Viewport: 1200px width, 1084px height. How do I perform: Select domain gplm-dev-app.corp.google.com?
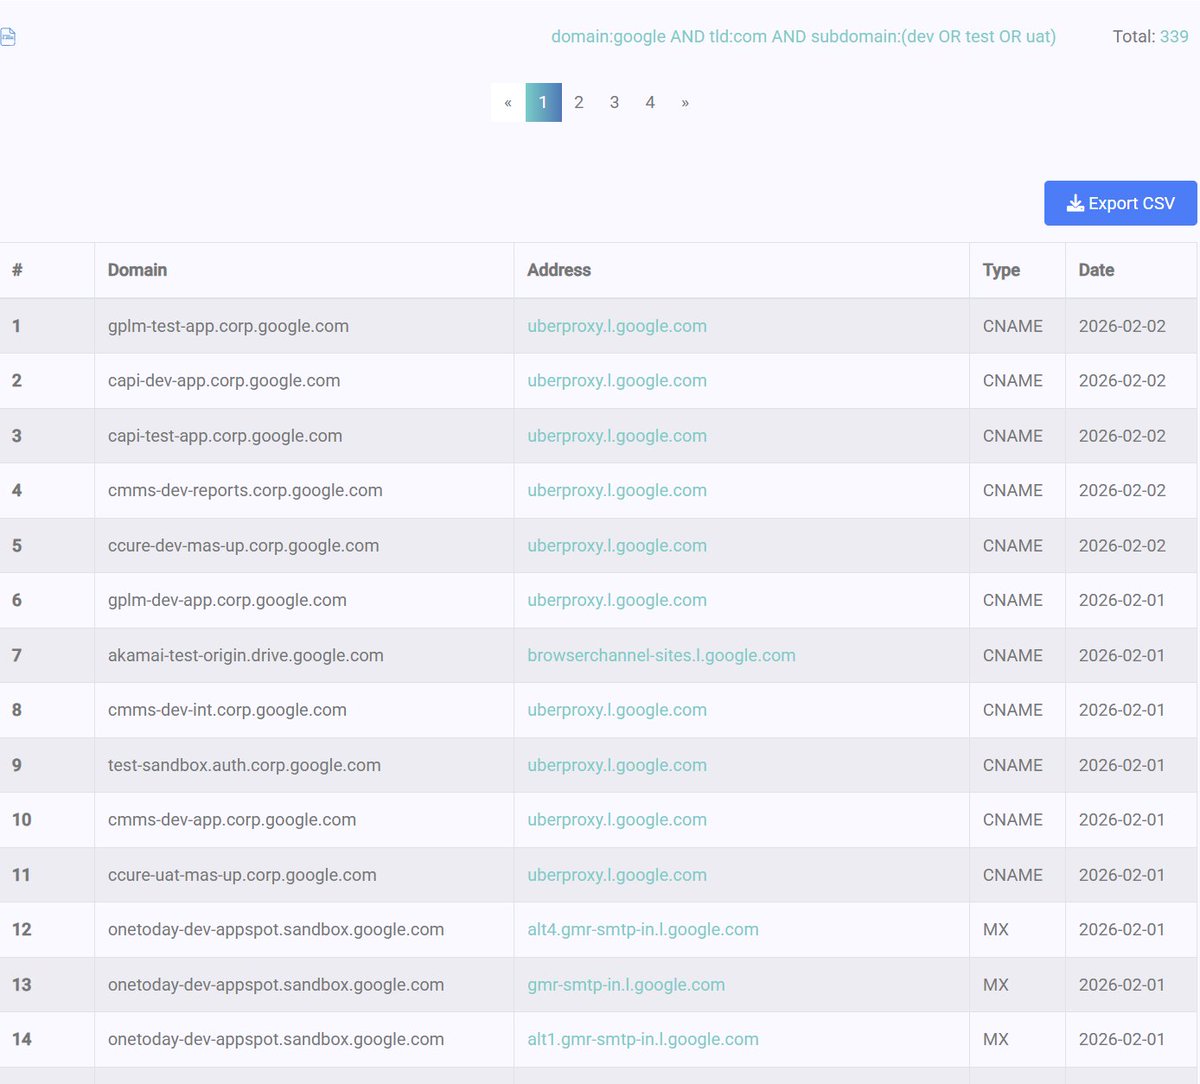coord(227,600)
